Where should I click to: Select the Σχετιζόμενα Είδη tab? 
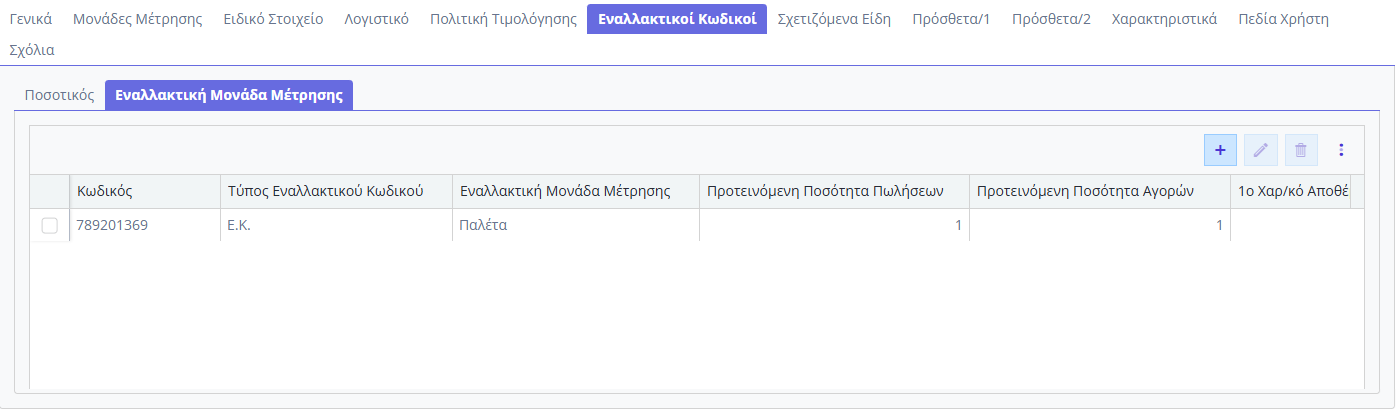(834, 19)
